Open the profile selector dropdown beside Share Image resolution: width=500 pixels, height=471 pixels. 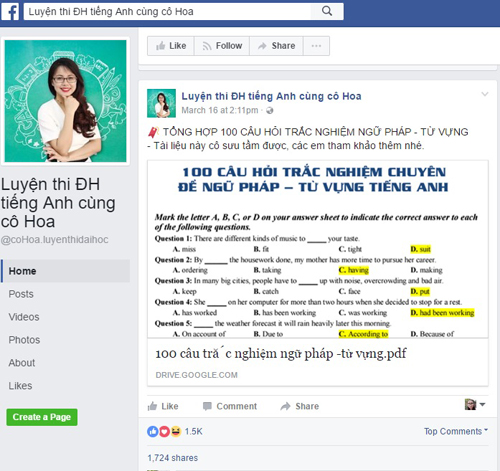(x=475, y=404)
